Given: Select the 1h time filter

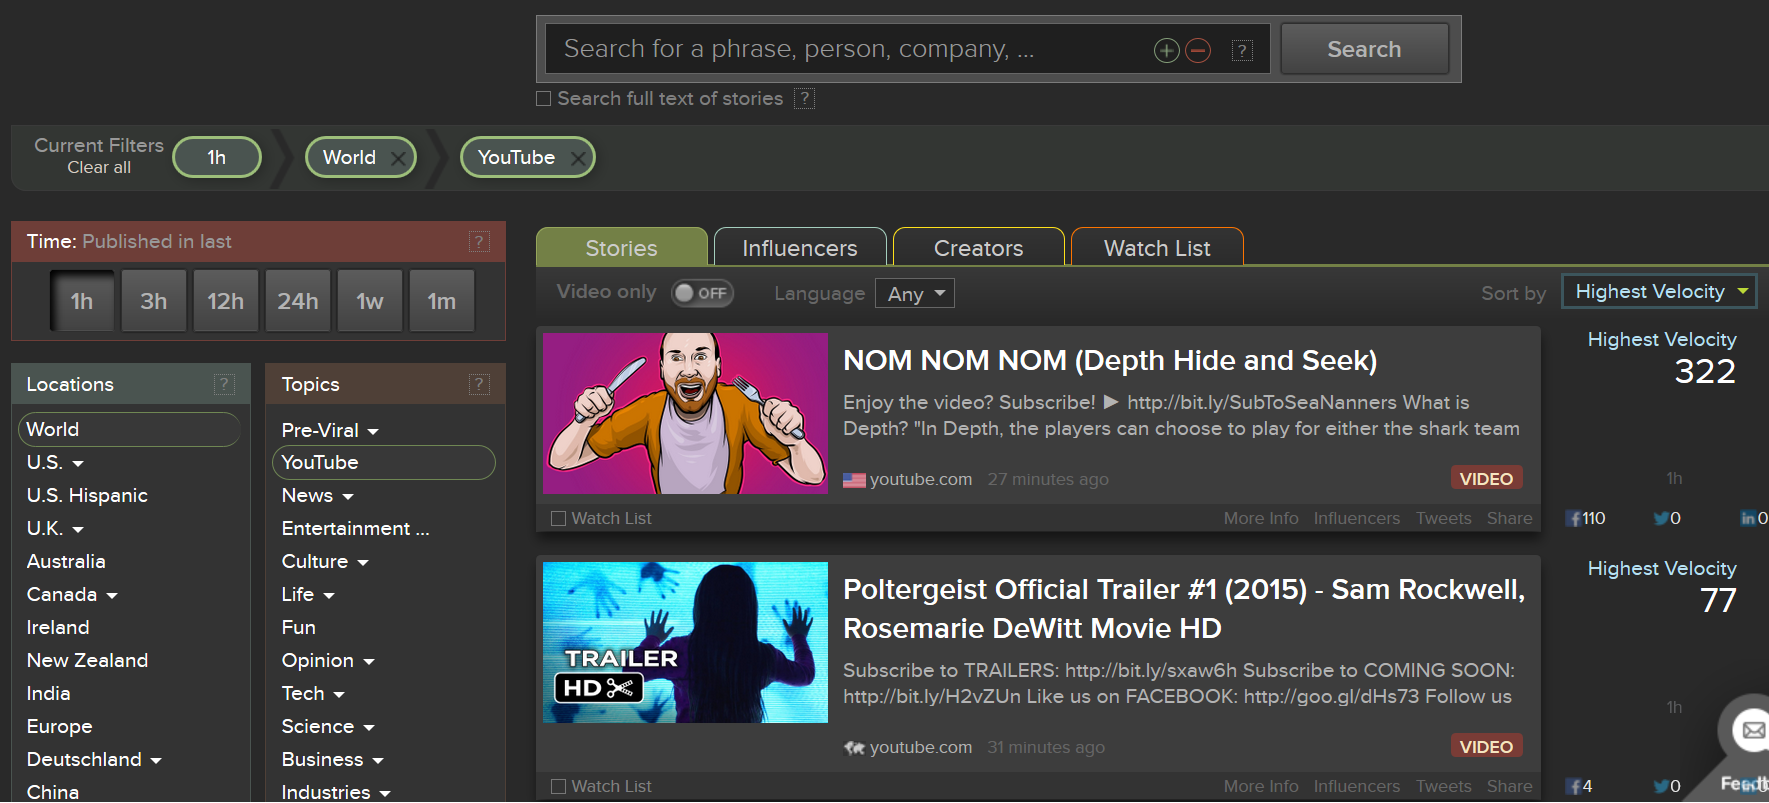Looking at the screenshot, I should pyautogui.click(x=82, y=301).
